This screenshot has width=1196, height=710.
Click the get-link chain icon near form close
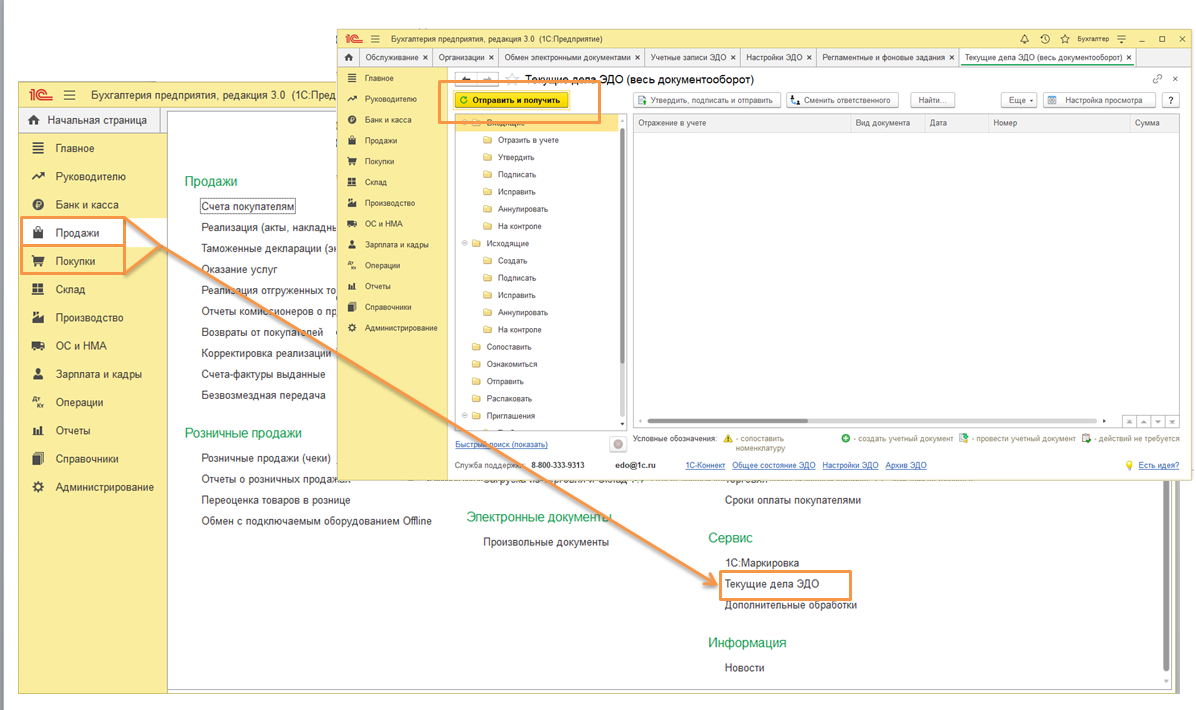1157,79
